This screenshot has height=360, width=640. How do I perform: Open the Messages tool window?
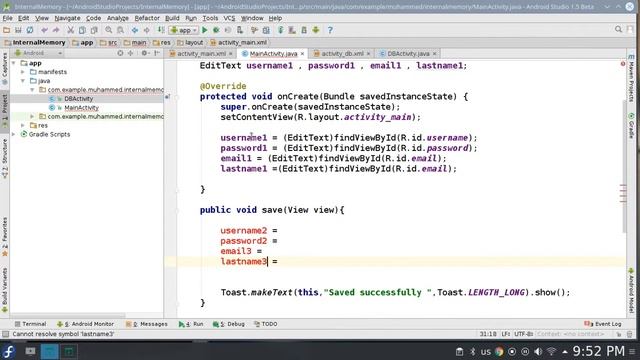click(147, 324)
